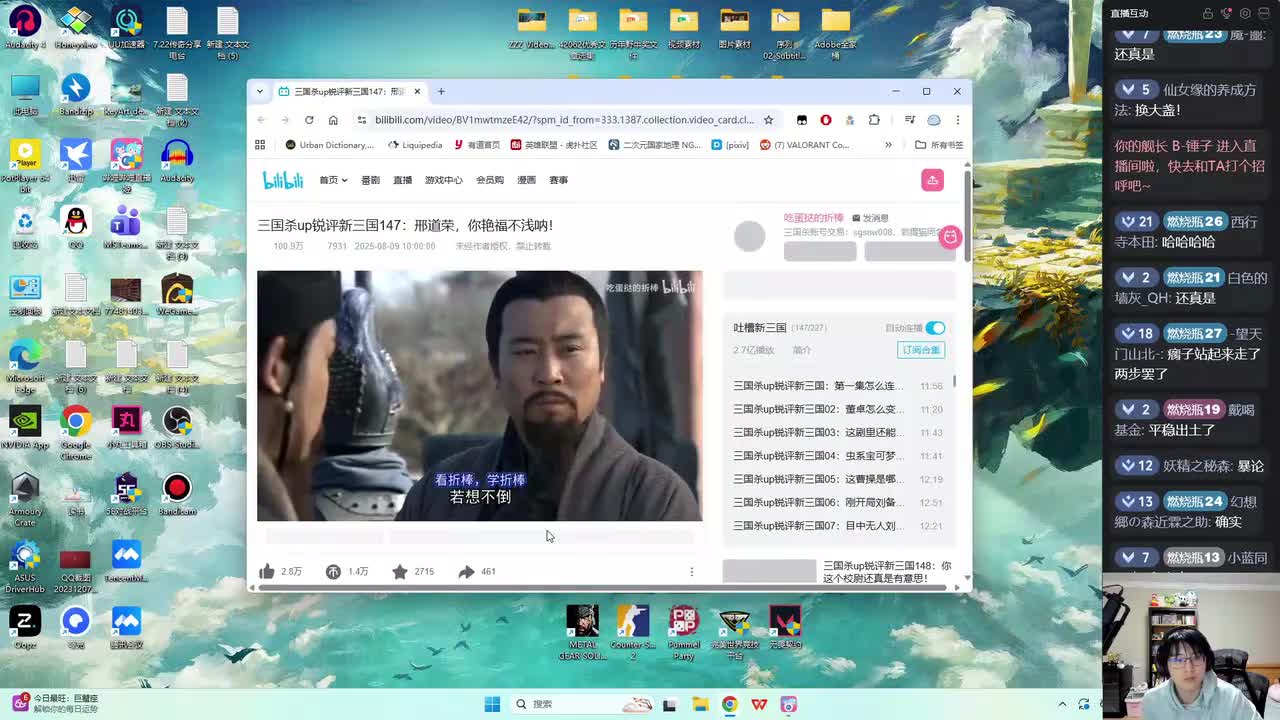Open the Recycle Bin on desktop
Image resolution: width=1280 pixels, height=720 pixels.
25,226
